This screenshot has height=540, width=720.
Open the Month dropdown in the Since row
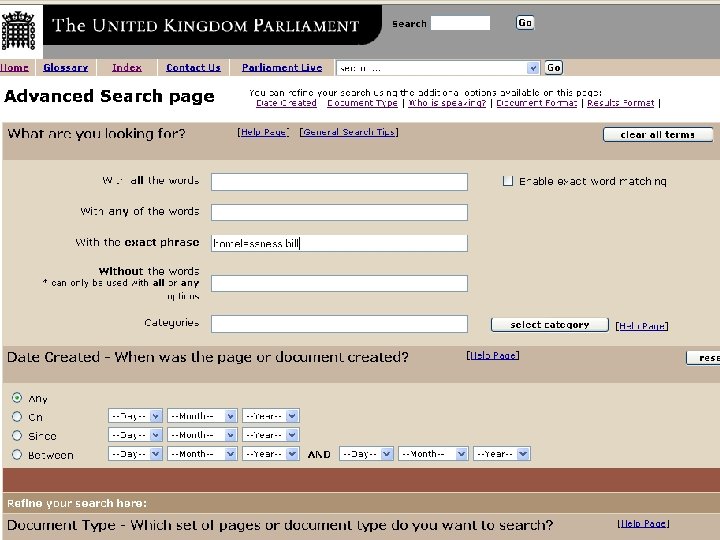click(202, 435)
